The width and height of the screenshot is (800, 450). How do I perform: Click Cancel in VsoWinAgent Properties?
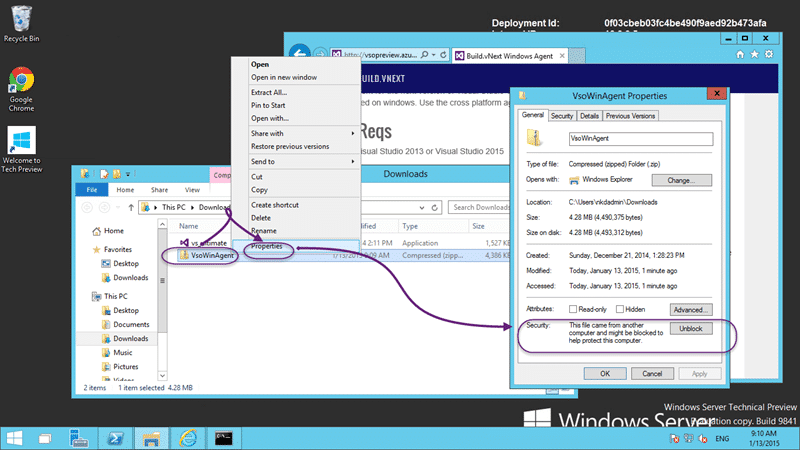(x=652, y=373)
